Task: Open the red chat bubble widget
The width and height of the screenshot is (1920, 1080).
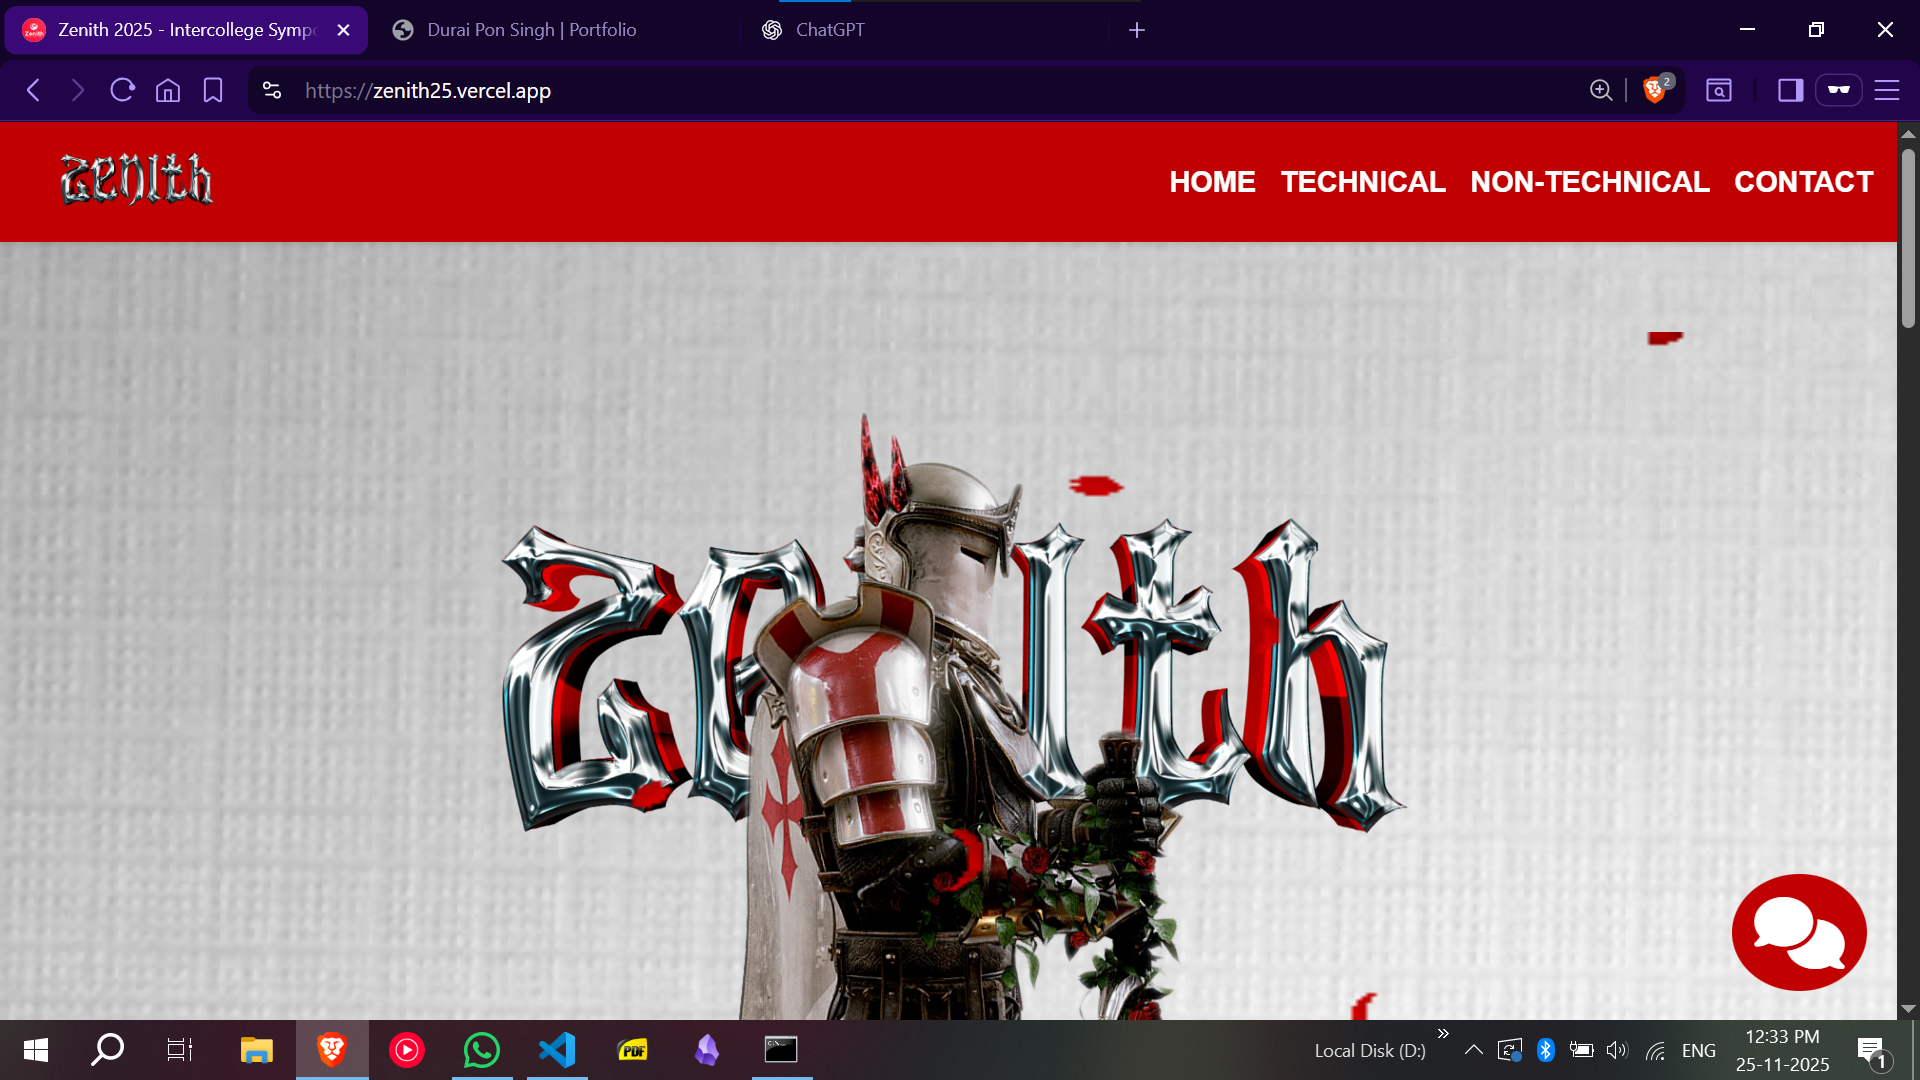Action: pyautogui.click(x=1798, y=932)
